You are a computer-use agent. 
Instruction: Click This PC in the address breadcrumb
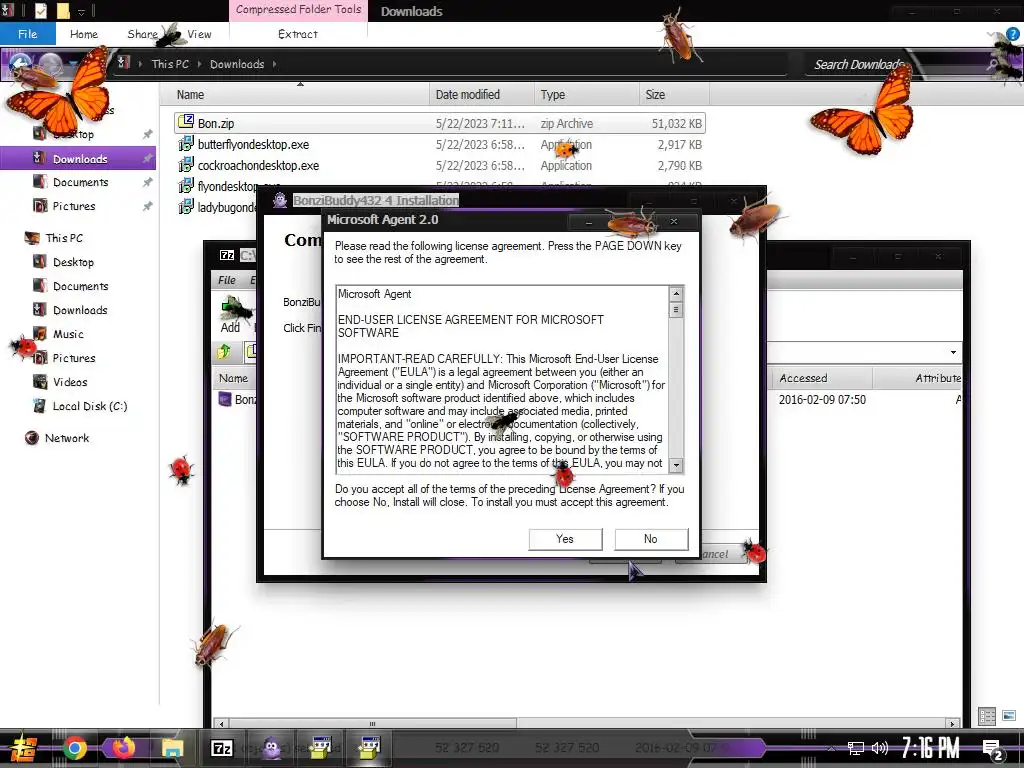click(170, 64)
